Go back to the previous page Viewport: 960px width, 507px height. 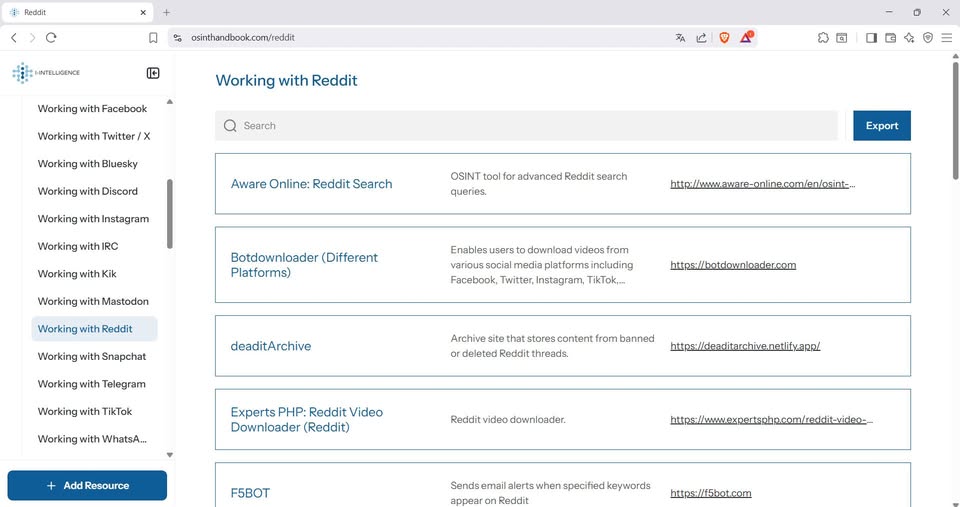click(x=13, y=37)
